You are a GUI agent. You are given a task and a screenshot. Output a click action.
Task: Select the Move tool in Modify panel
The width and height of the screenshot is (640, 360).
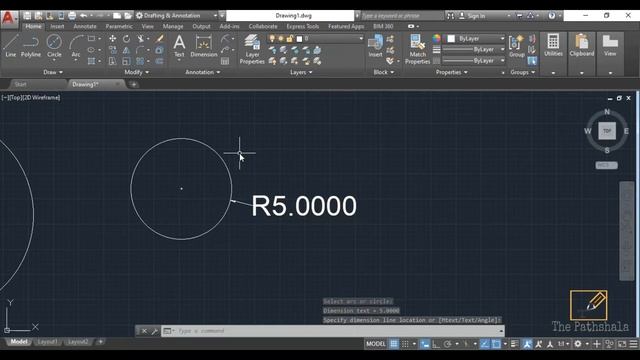[x=113, y=39]
